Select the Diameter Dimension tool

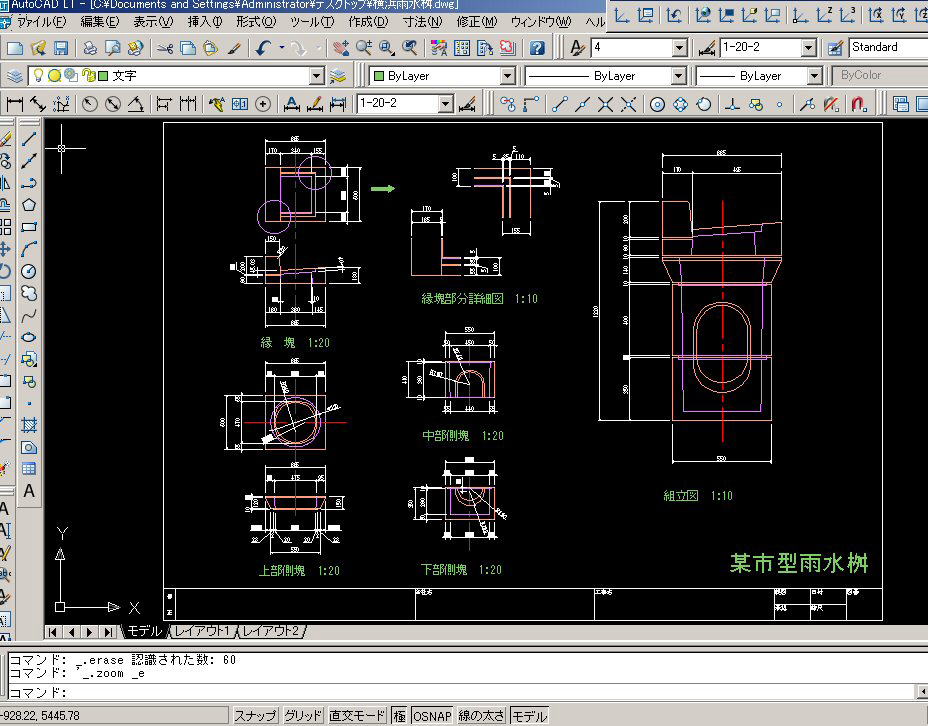[x=112, y=104]
